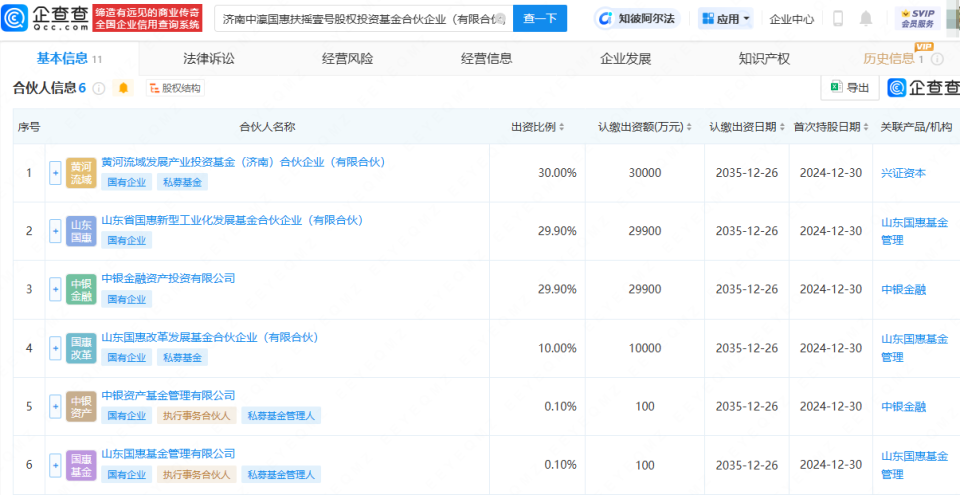This screenshot has height=495, width=960.
Task: Sort table by 出资比例 column
Action: [538, 127]
